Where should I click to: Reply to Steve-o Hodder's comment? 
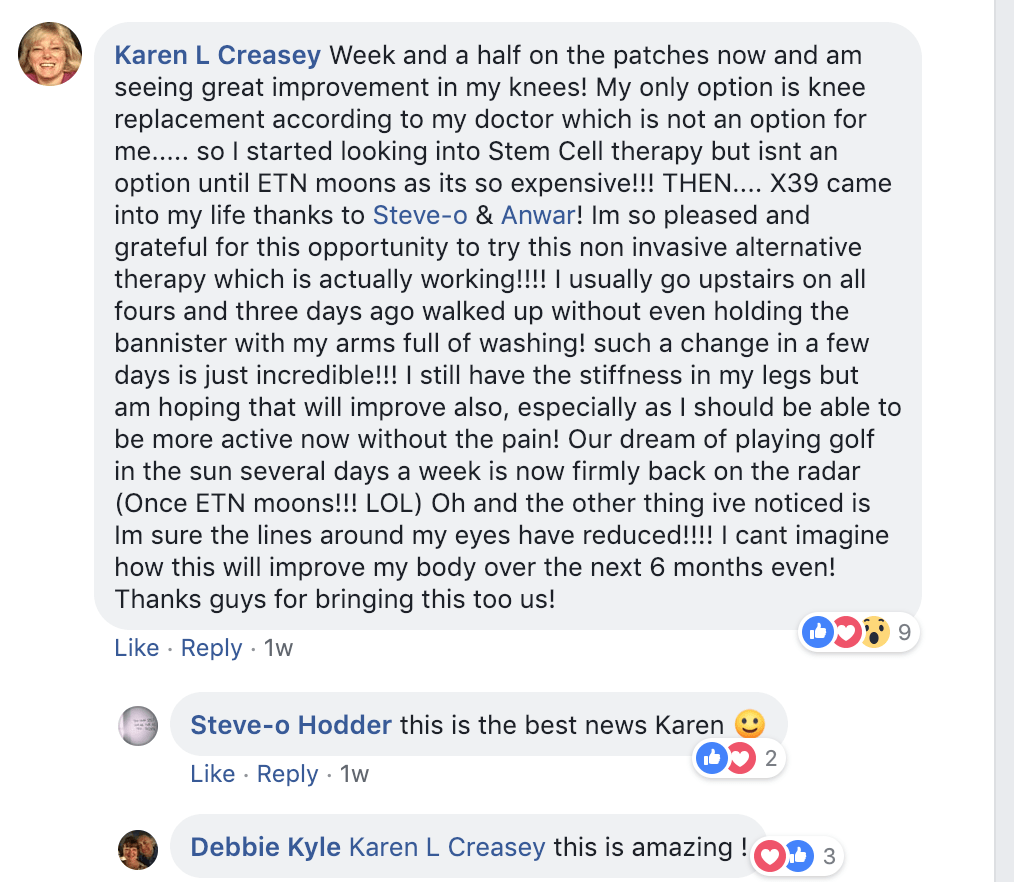tap(288, 774)
